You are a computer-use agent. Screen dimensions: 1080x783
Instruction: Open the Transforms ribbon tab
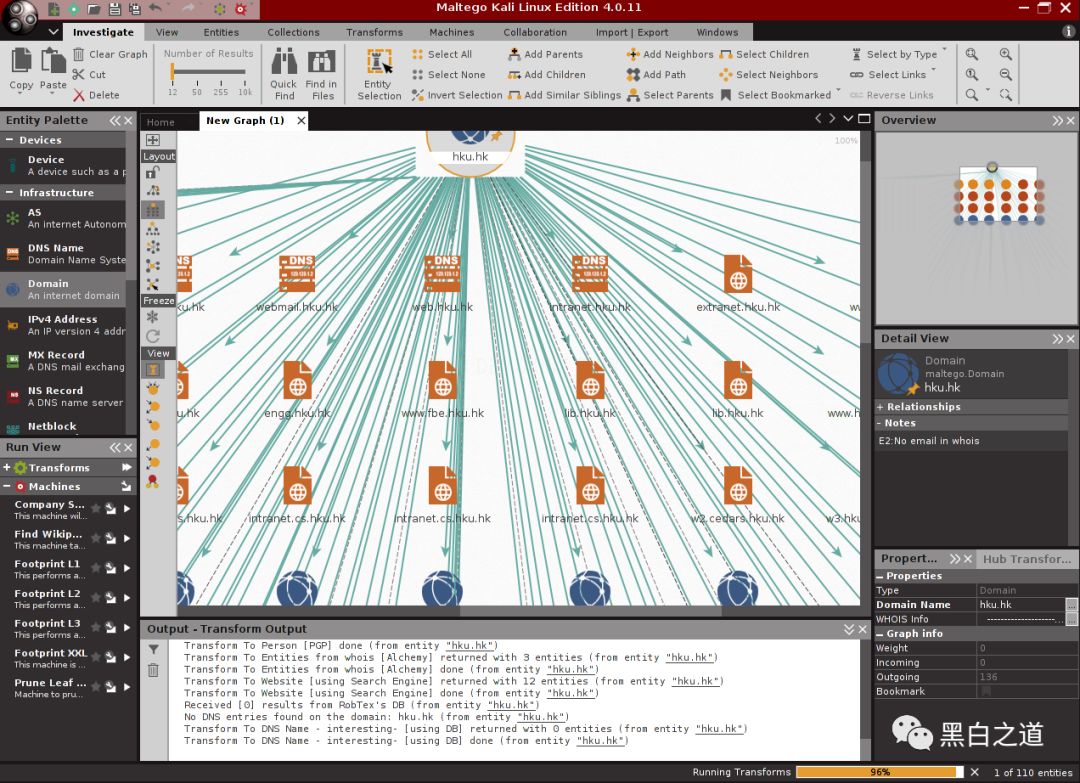point(375,32)
